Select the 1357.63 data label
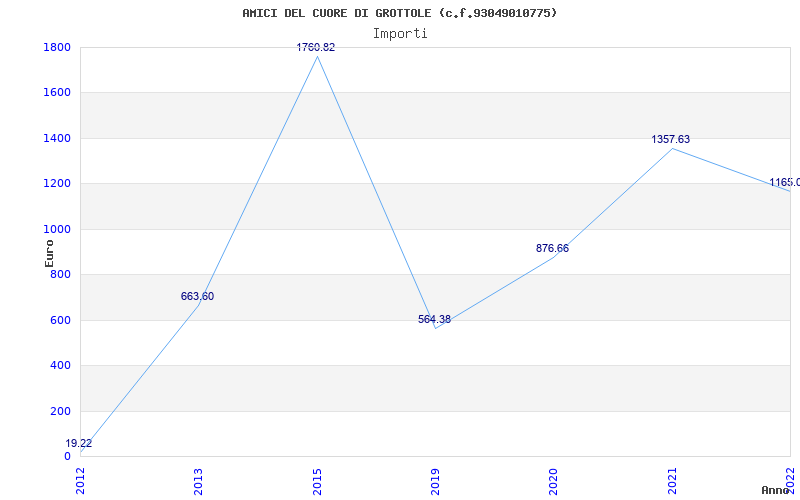The height and width of the screenshot is (500, 800). point(670,139)
